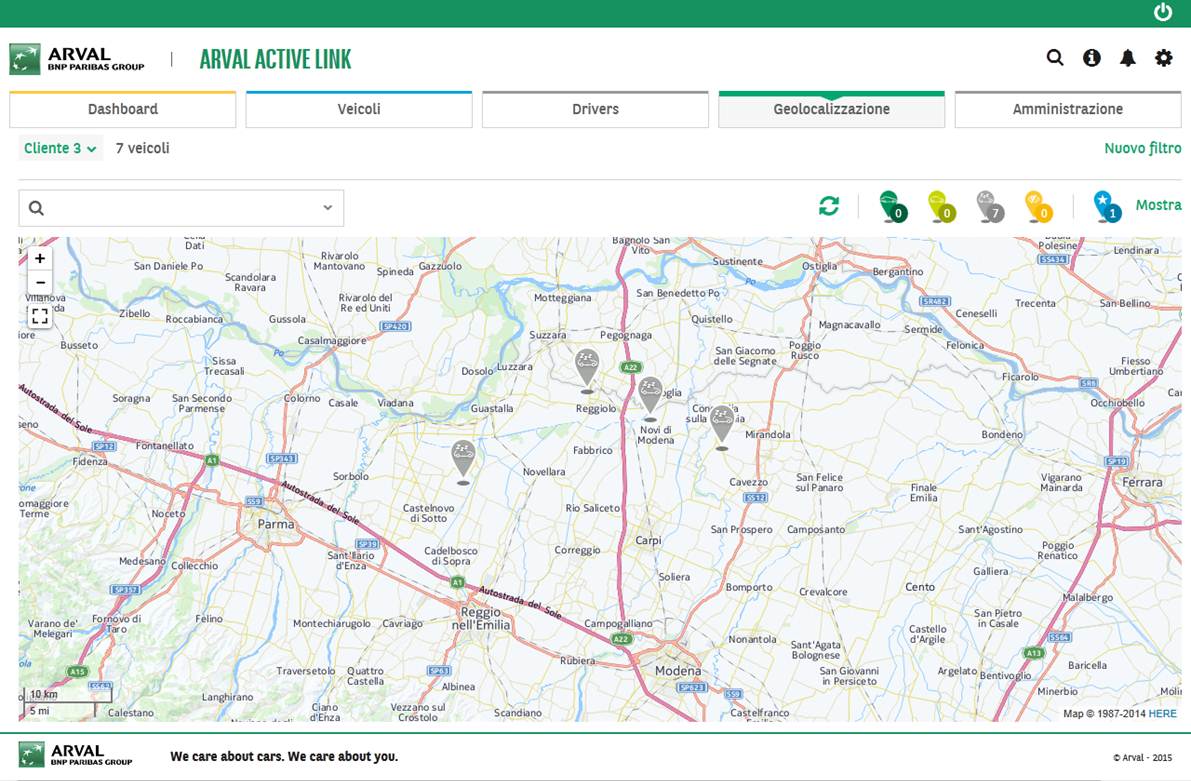Switch to the Drivers tab

(596, 109)
